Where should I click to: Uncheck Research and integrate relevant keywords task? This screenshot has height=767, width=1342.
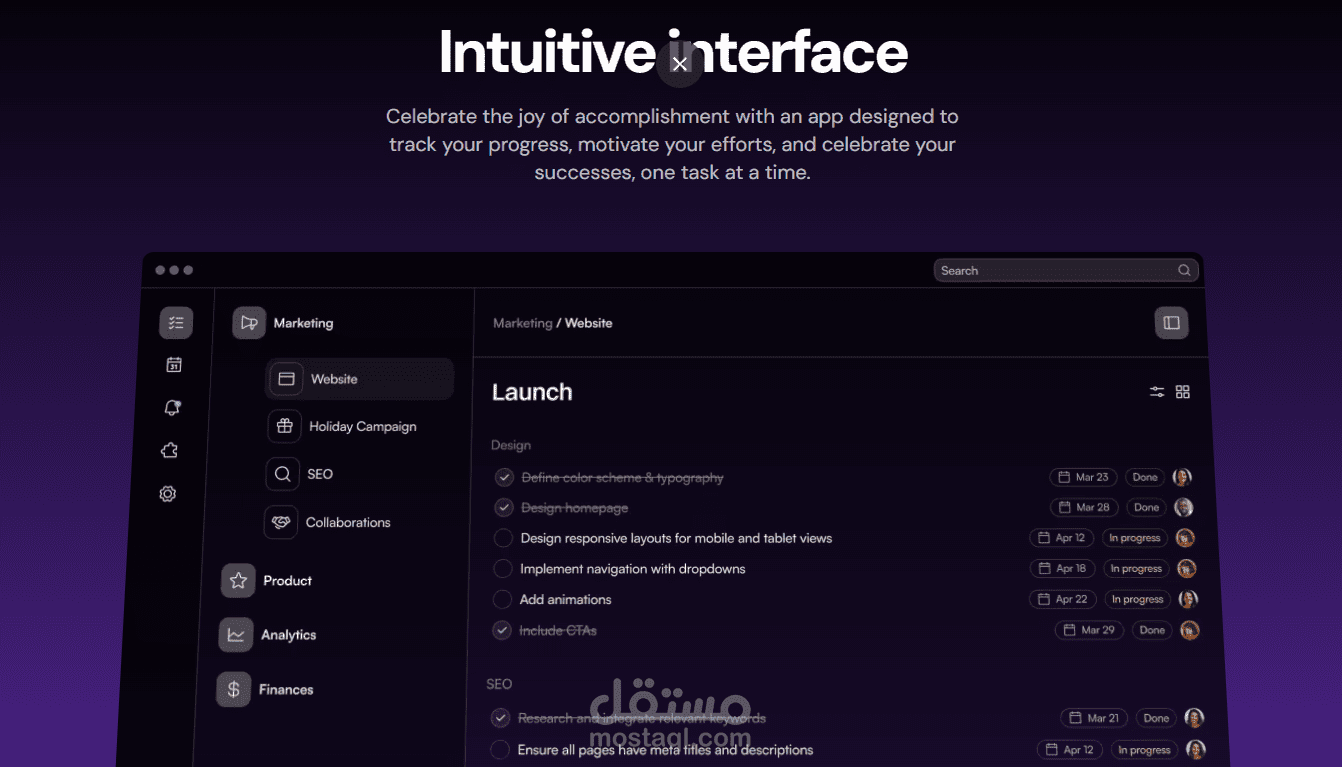point(501,718)
